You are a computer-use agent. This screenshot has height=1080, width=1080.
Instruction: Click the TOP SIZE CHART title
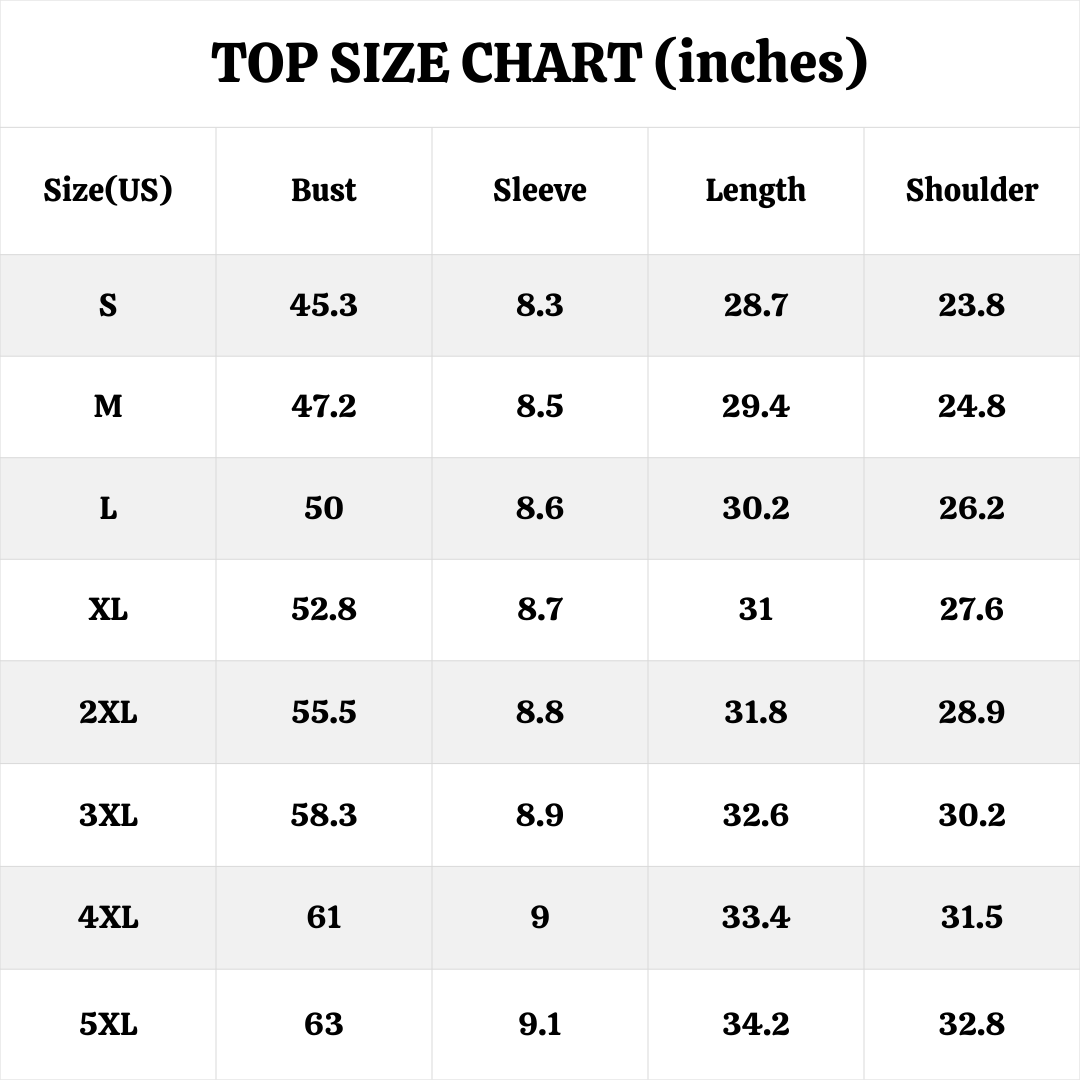[x=540, y=64]
